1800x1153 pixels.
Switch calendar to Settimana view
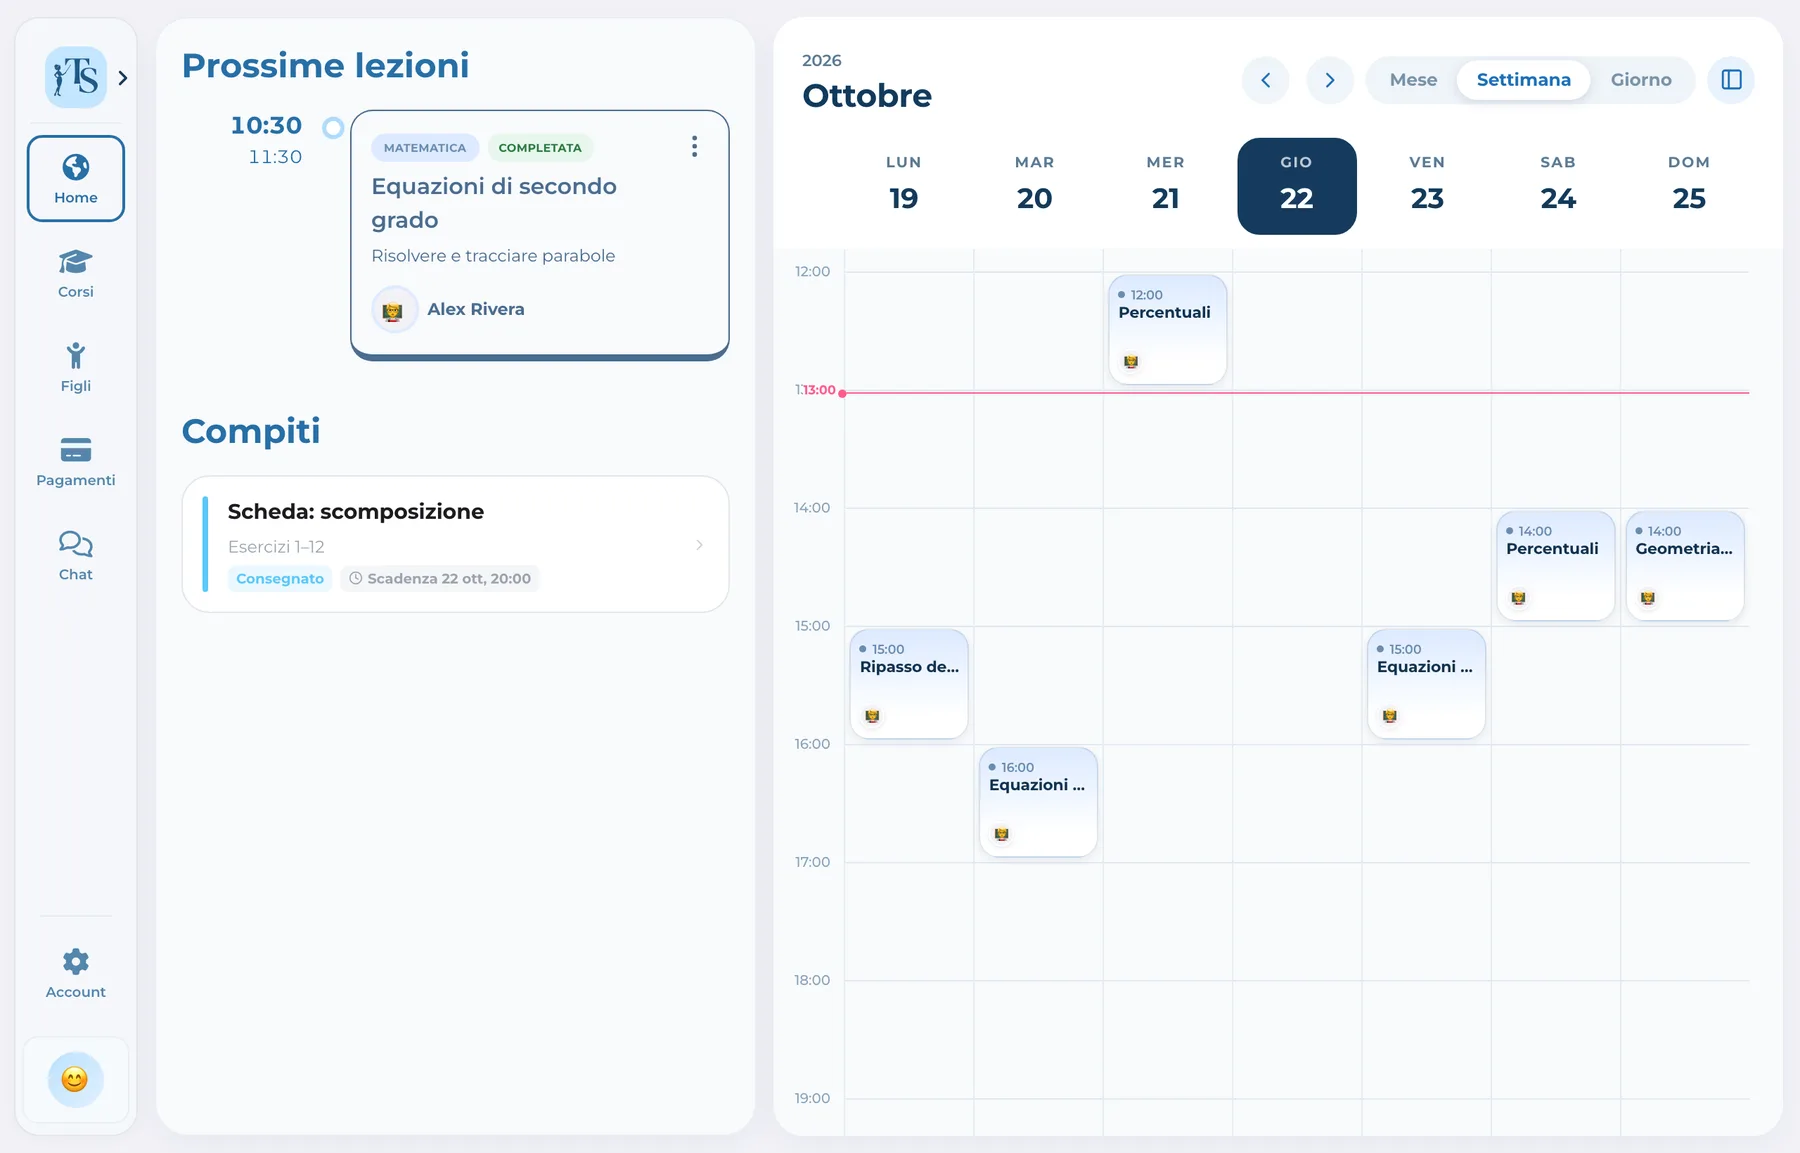coord(1523,80)
